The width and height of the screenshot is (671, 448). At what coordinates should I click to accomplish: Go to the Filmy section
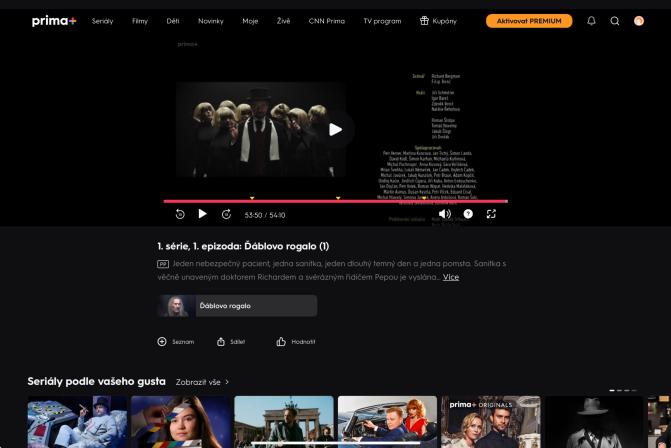tap(140, 21)
